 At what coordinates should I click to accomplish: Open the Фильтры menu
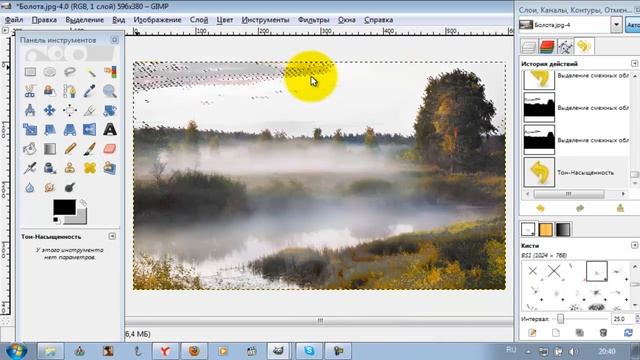point(313,20)
